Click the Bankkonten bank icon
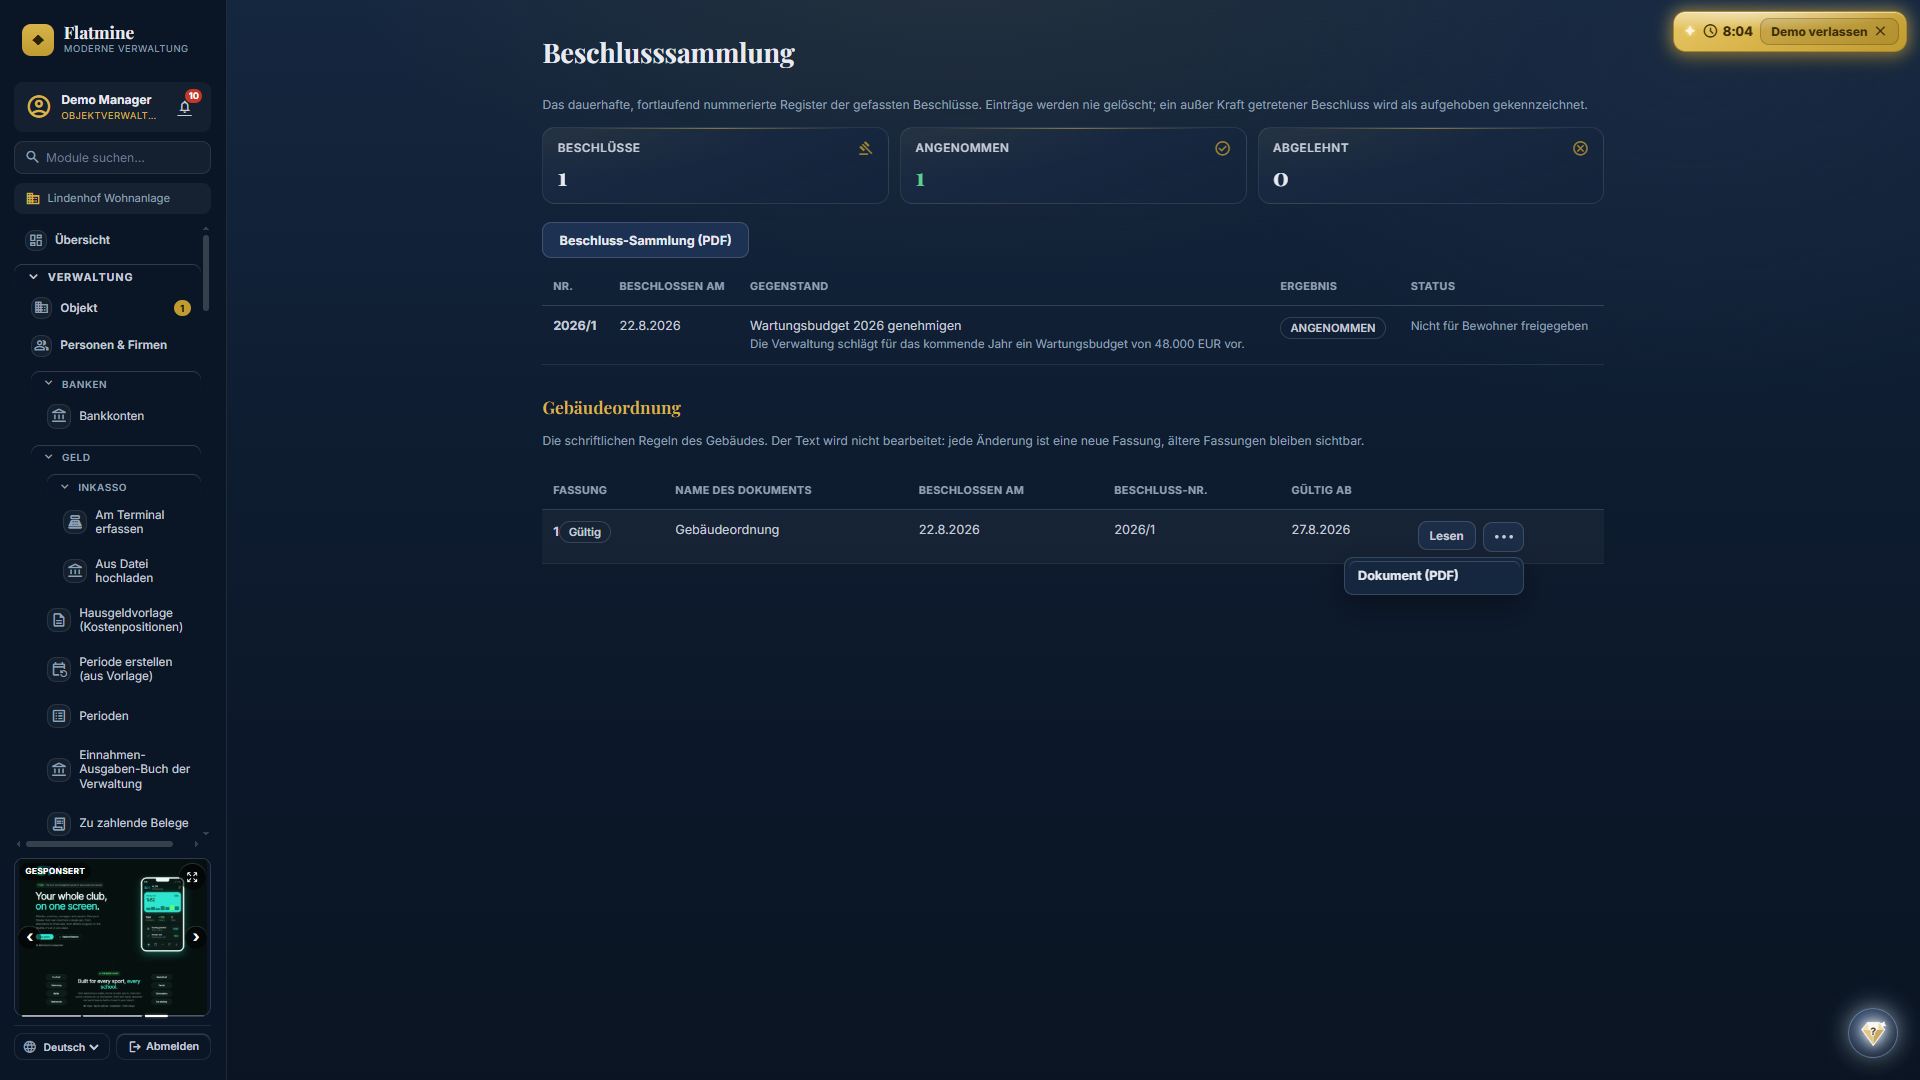Screen dimensions: 1920x1080 59,416
